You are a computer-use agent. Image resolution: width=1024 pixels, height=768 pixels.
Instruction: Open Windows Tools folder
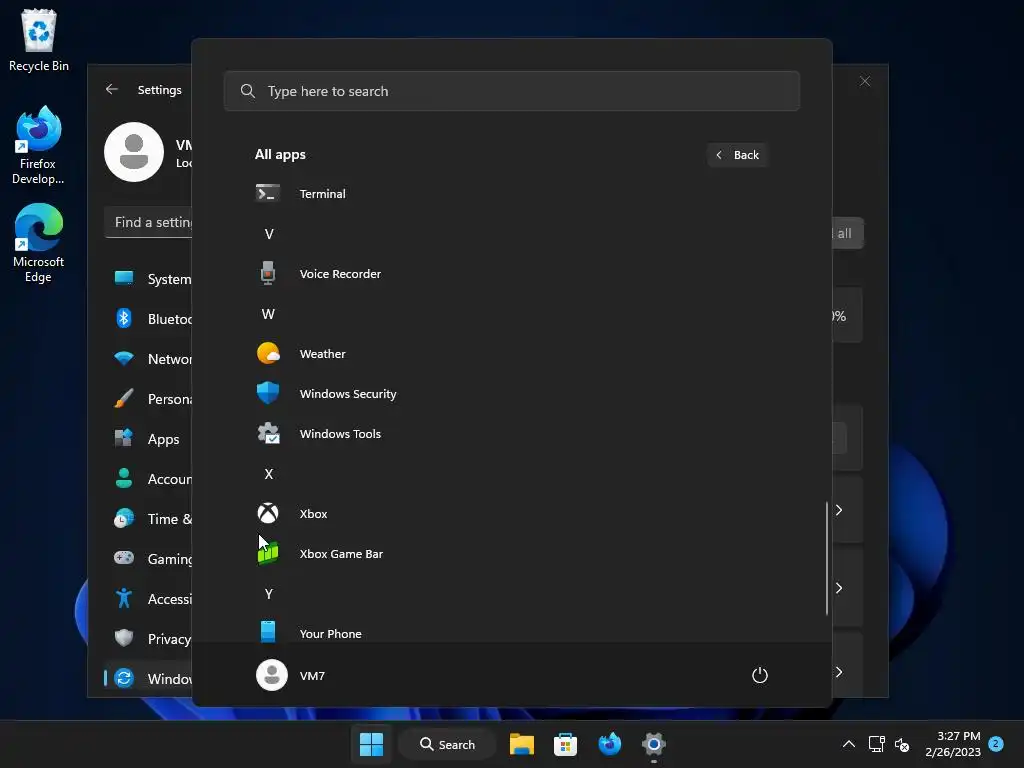(511, 434)
